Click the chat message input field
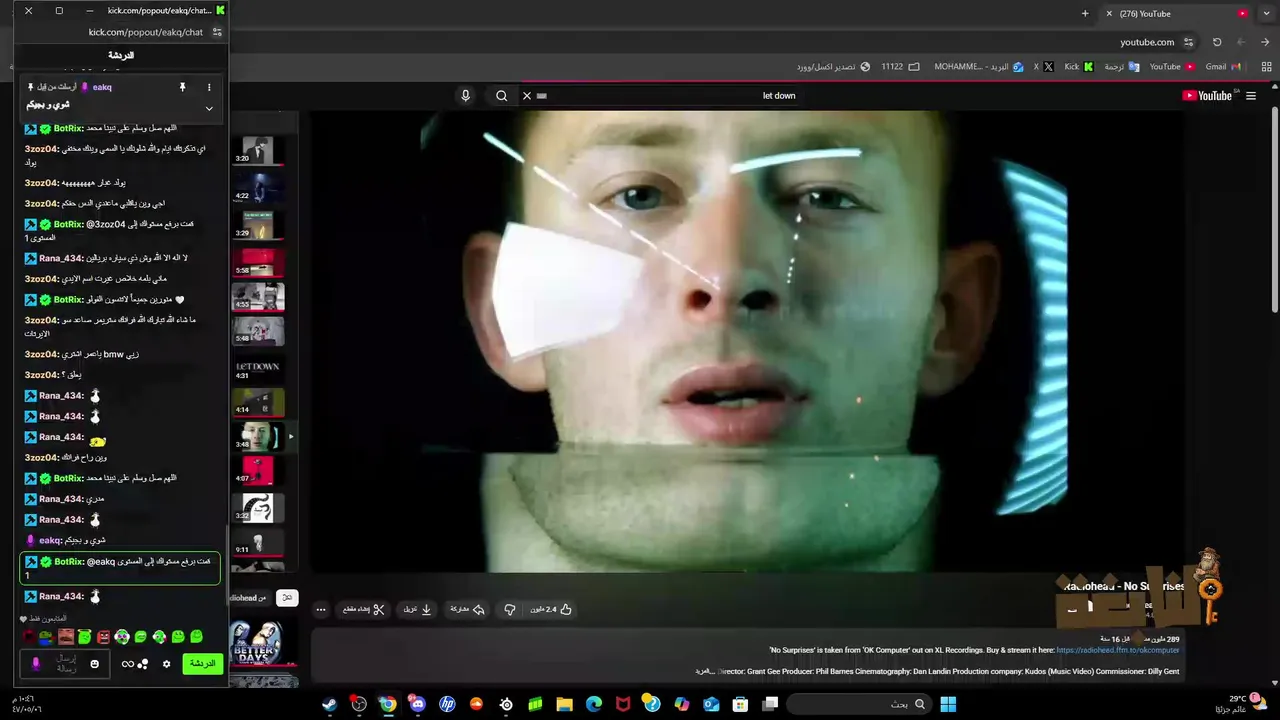 tap(66, 664)
